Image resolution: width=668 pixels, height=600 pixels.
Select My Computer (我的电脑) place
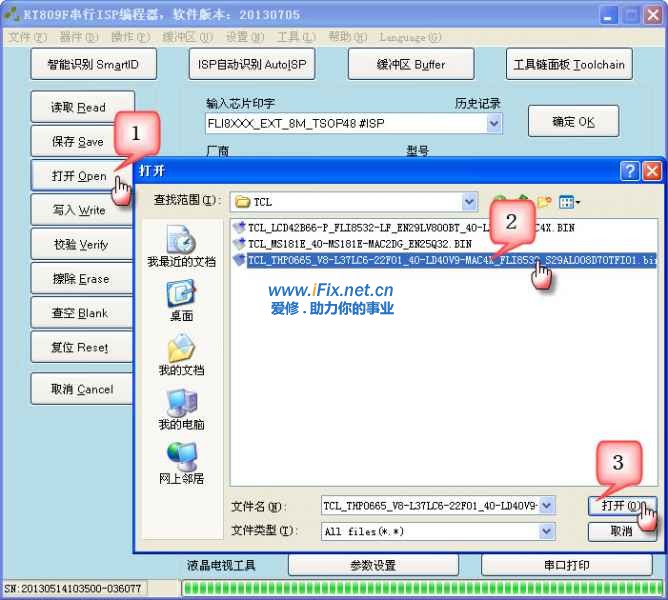click(x=181, y=408)
